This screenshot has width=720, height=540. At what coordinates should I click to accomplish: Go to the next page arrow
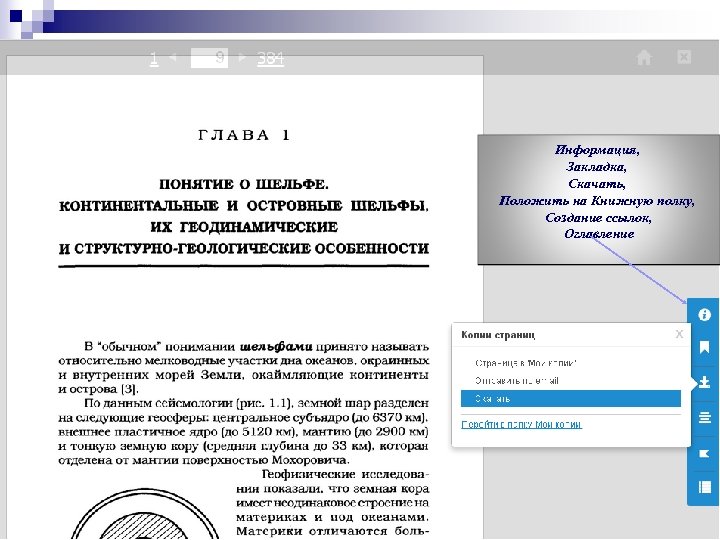242,57
